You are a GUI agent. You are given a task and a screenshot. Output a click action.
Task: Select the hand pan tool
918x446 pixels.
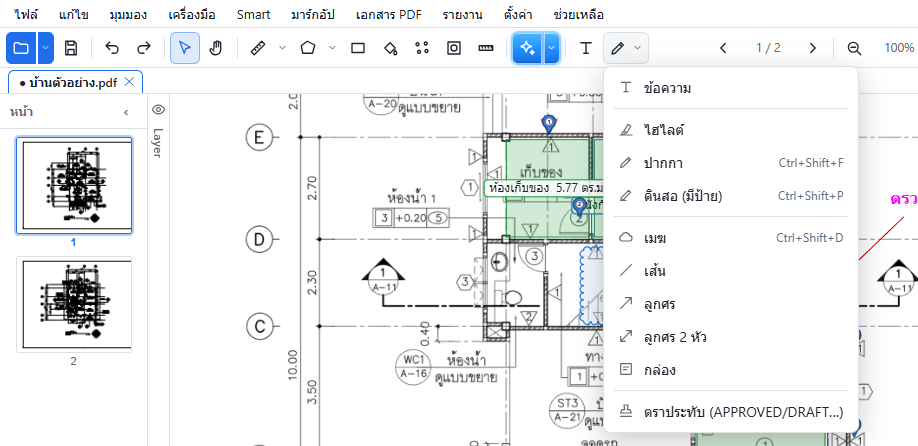click(216, 48)
